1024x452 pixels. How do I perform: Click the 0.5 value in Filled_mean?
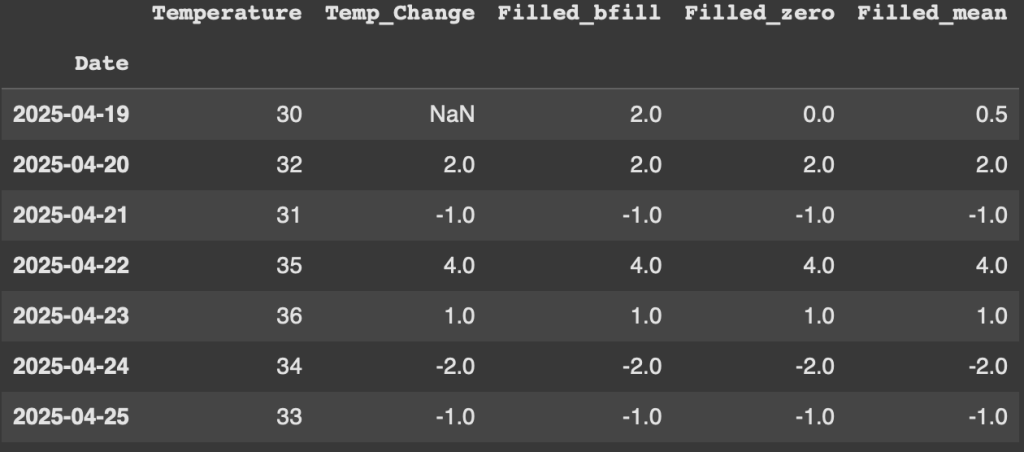pyautogui.click(x=992, y=115)
